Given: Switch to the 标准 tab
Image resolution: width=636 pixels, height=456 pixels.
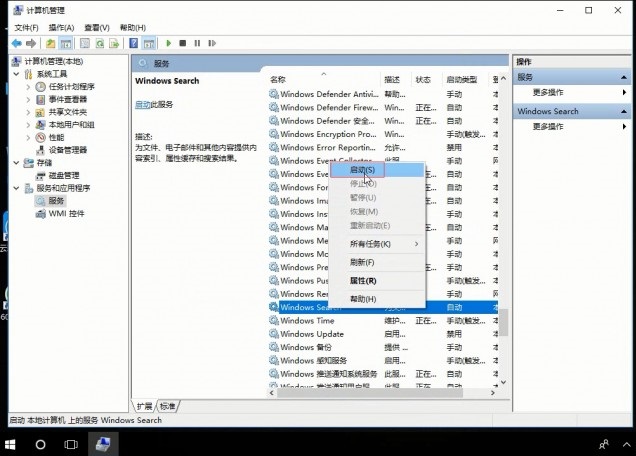Looking at the screenshot, I should pos(168,406).
